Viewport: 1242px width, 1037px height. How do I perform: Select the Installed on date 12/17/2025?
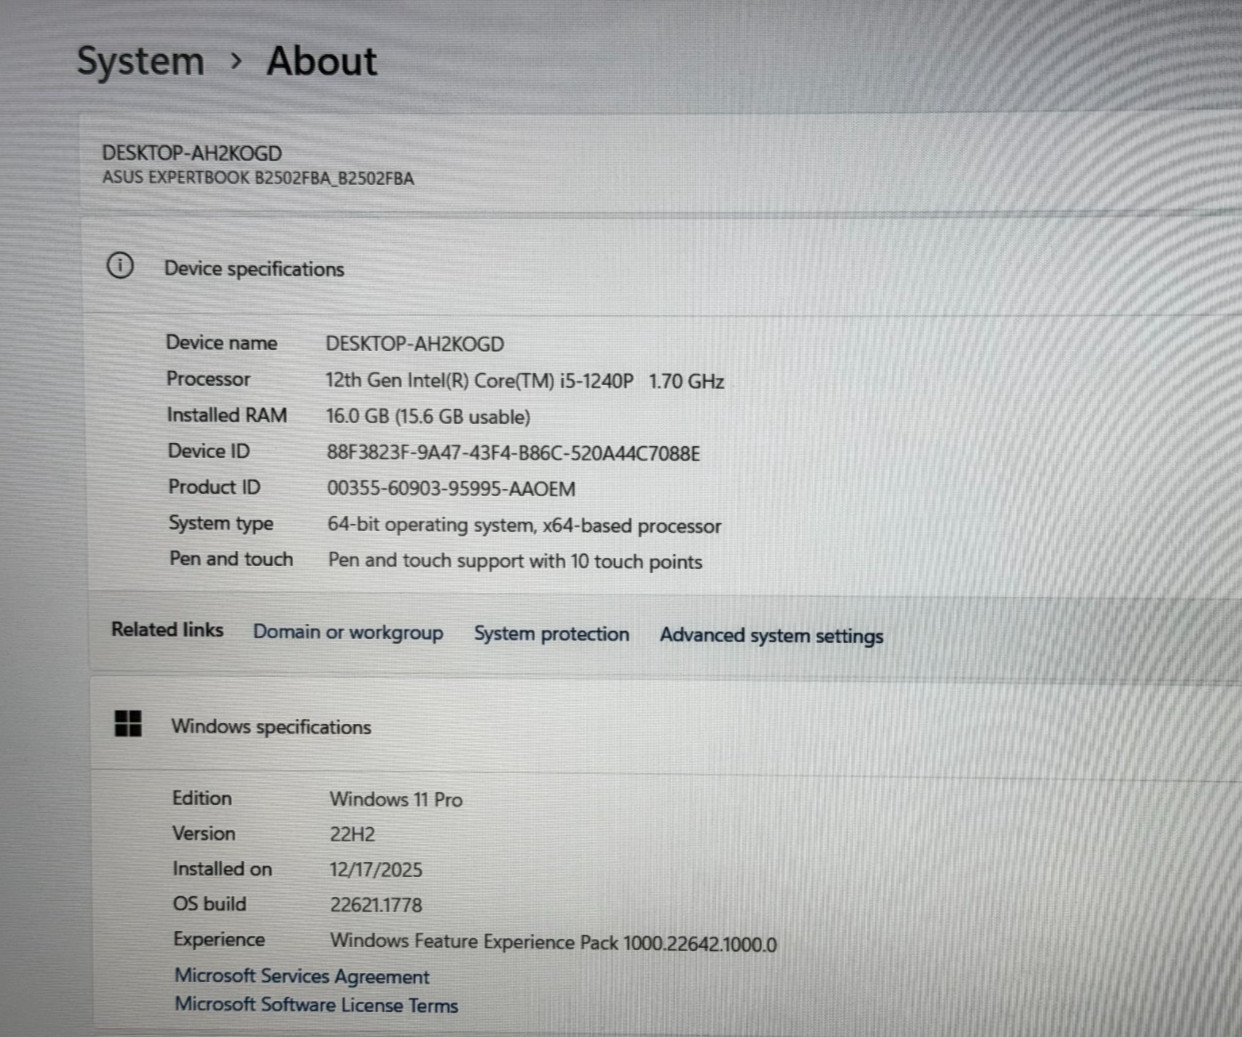(376, 870)
